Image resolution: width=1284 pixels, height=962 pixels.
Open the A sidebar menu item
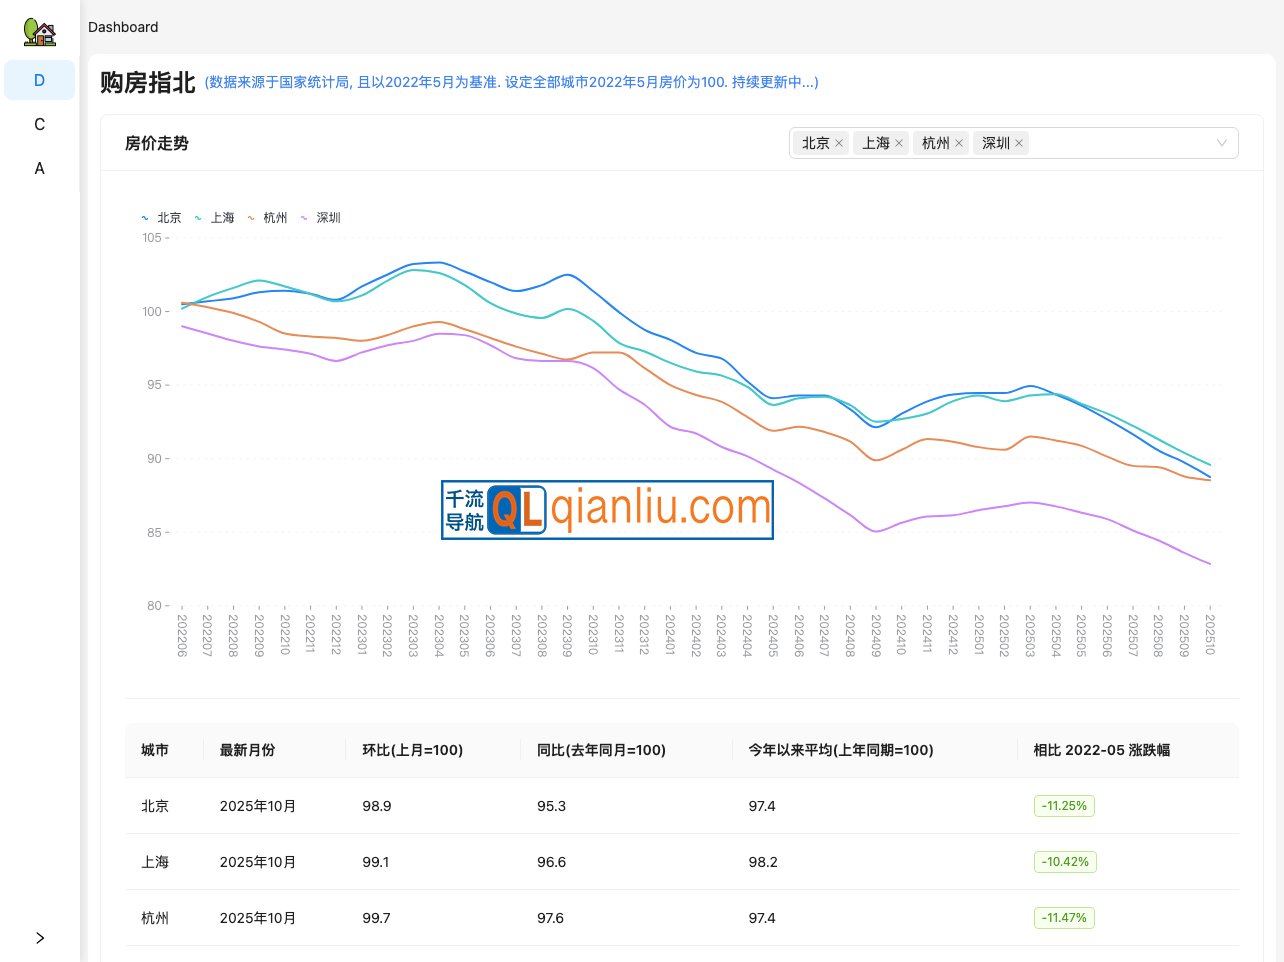point(40,168)
